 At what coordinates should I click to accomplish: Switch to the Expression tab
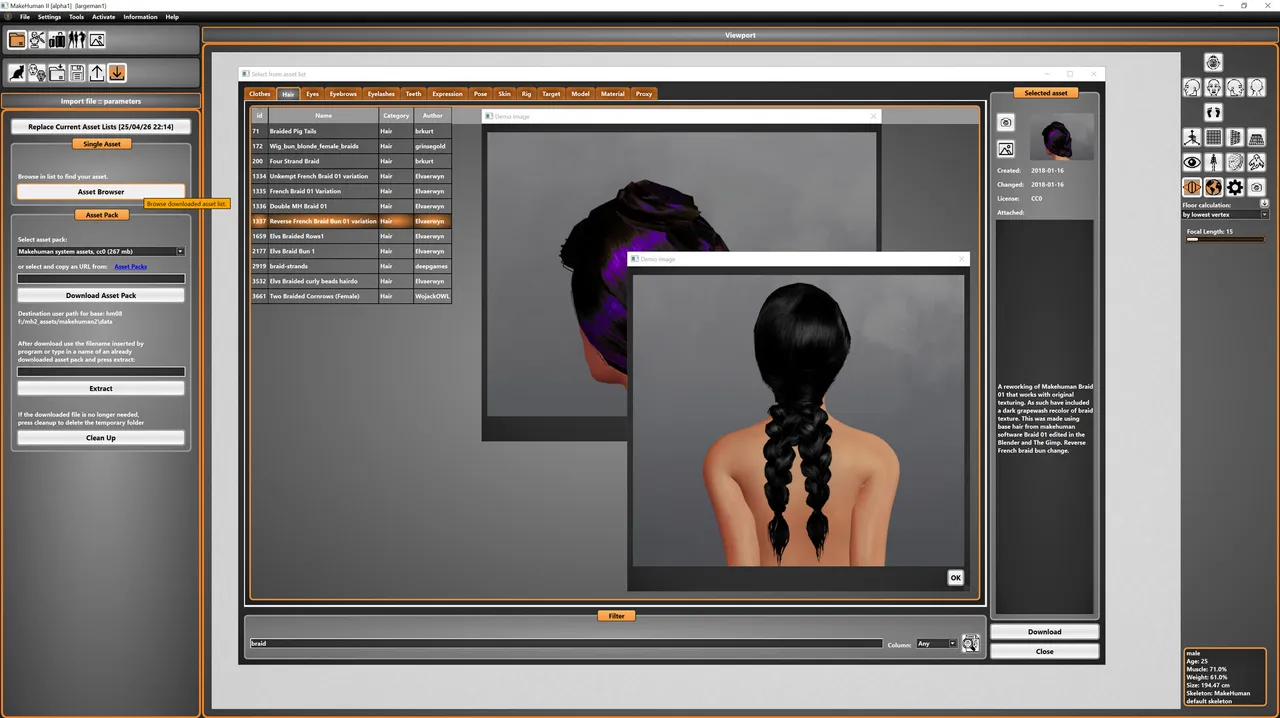coord(447,94)
